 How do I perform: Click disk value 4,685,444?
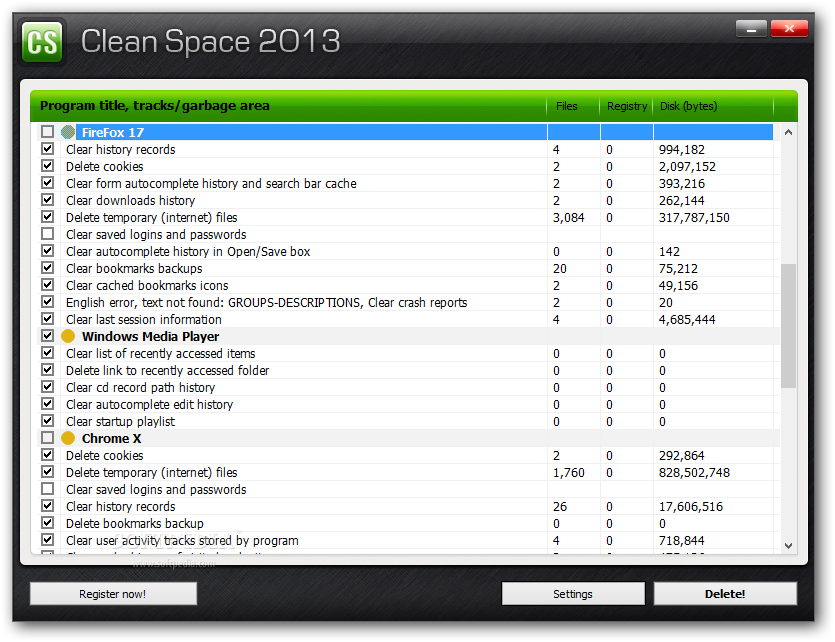pyautogui.click(x=687, y=320)
